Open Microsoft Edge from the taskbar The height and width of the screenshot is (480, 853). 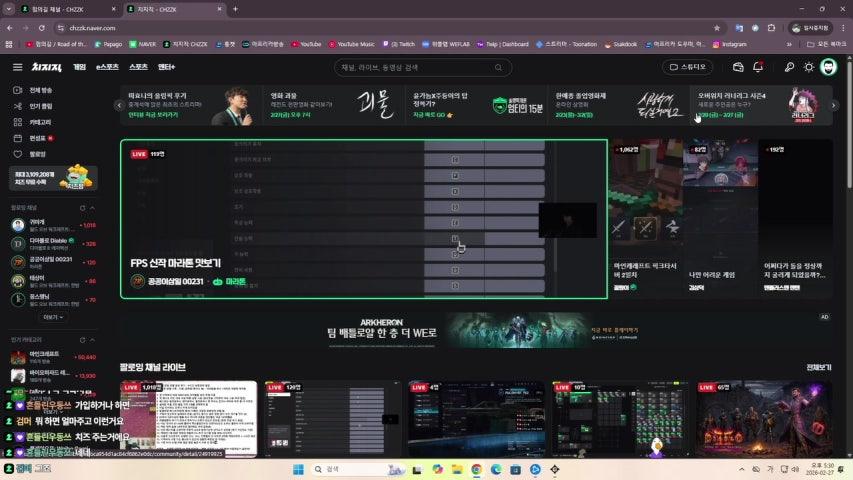(x=496, y=469)
